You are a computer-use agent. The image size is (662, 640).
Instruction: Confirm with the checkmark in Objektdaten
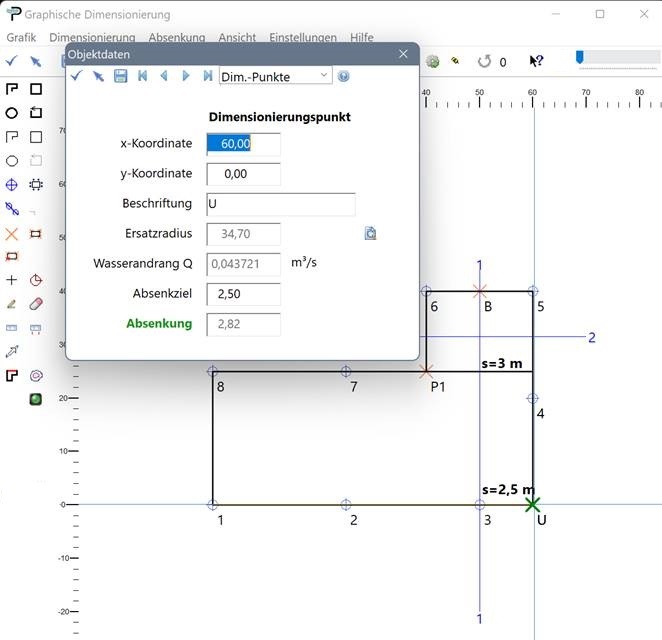[76, 76]
